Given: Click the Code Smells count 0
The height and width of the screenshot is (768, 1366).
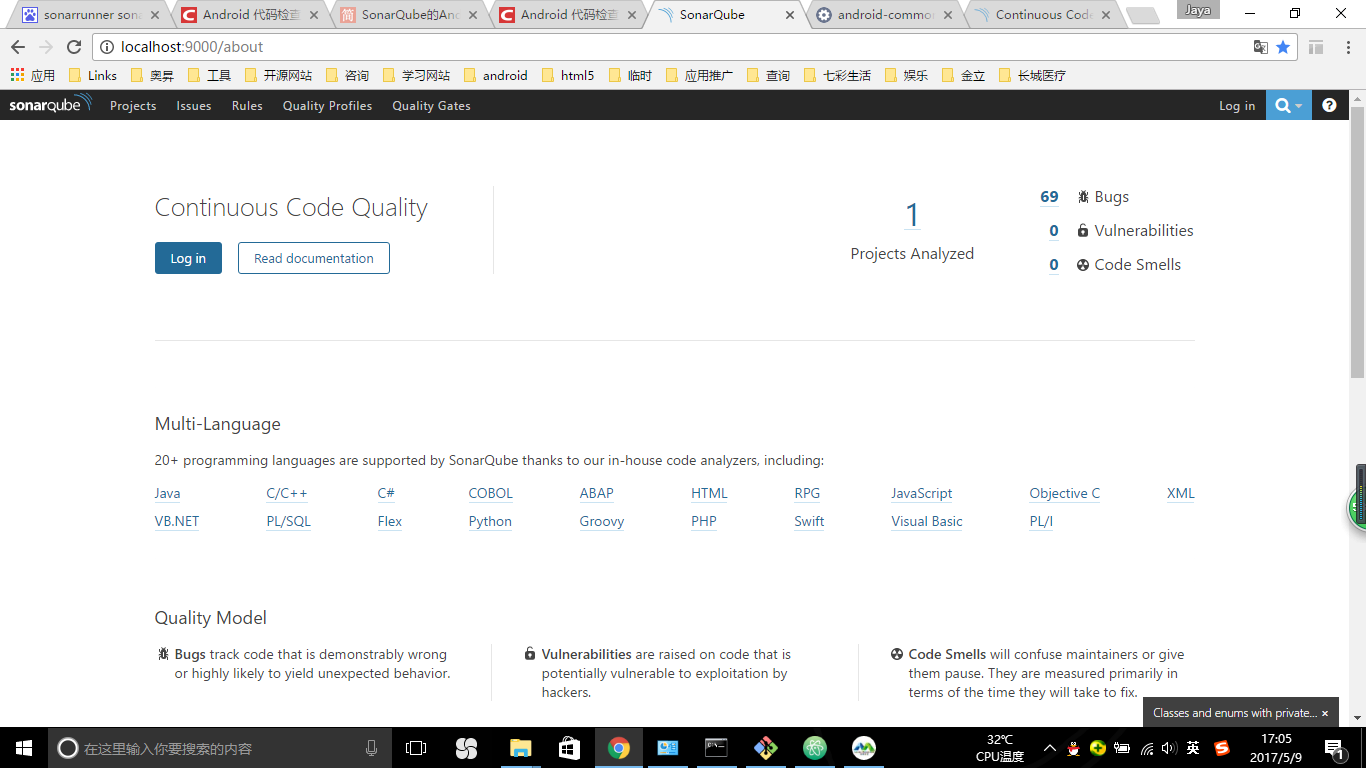Looking at the screenshot, I should (x=1054, y=265).
